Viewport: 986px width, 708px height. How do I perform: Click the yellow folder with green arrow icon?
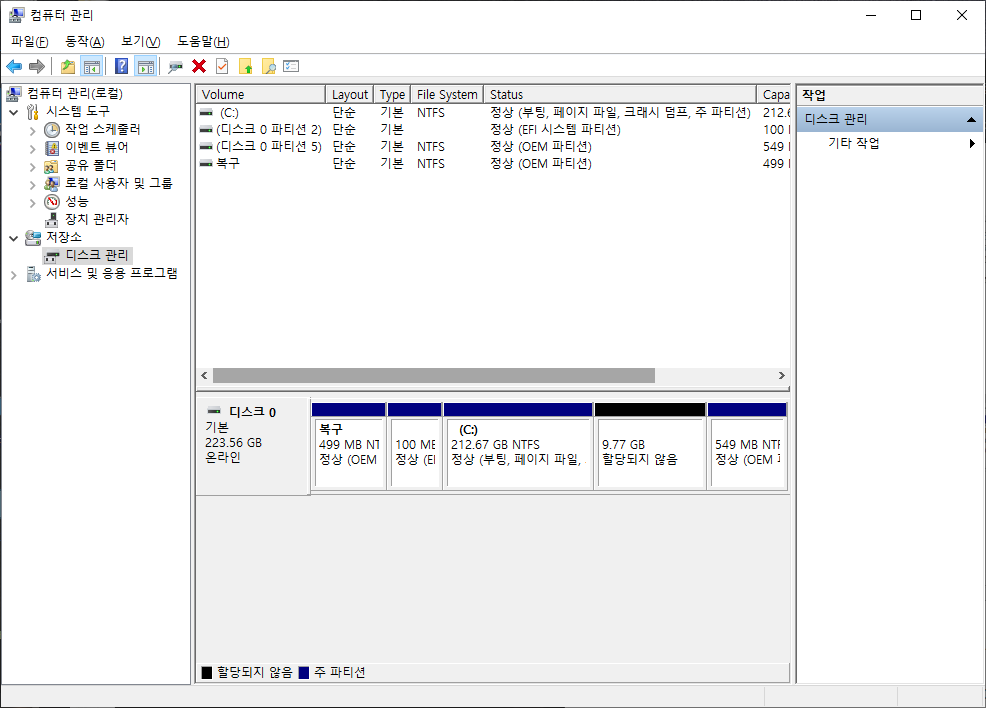tap(245, 66)
